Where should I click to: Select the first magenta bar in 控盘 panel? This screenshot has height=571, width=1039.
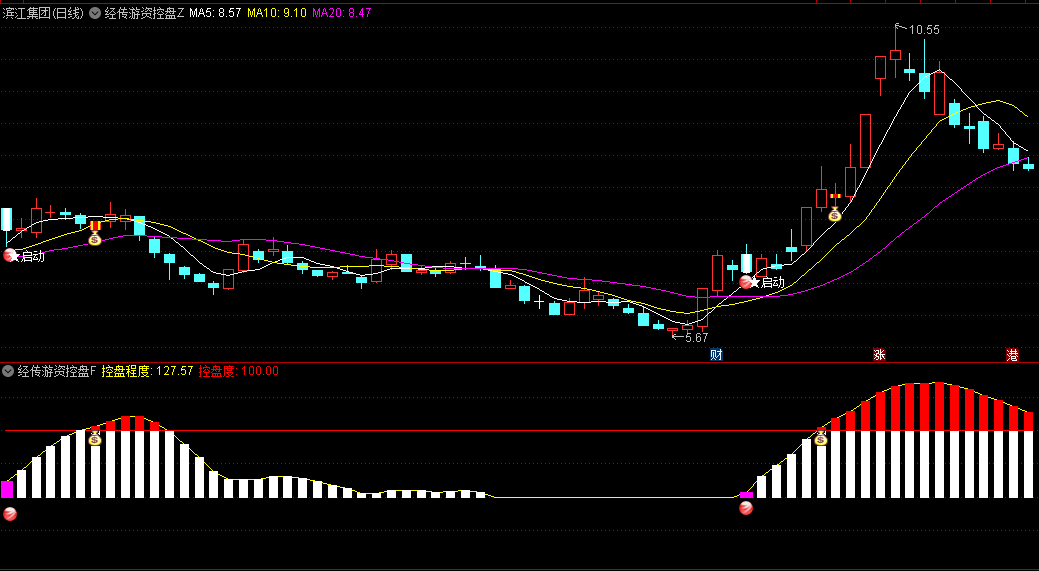click(x=7, y=490)
